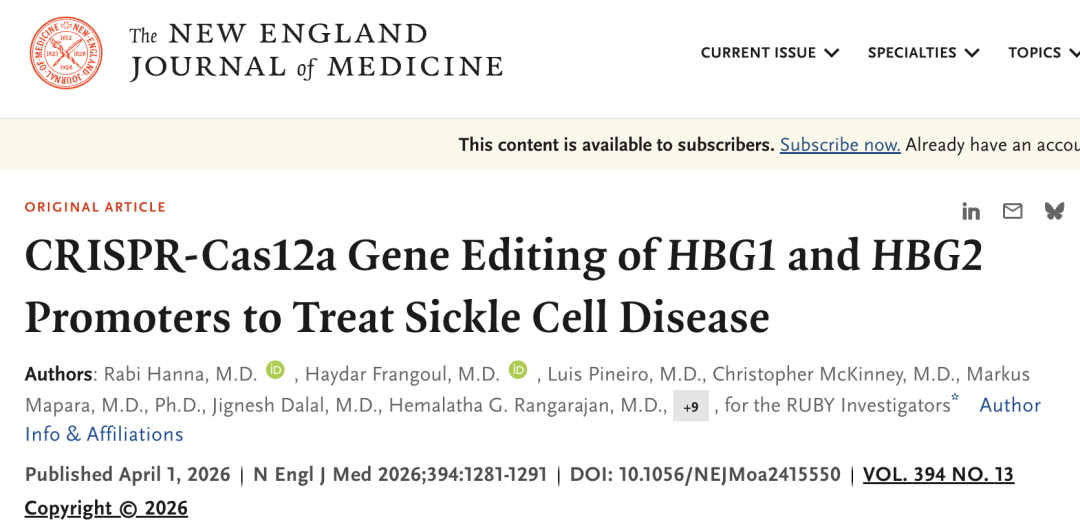Click the Subscribe now link

(840, 145)
